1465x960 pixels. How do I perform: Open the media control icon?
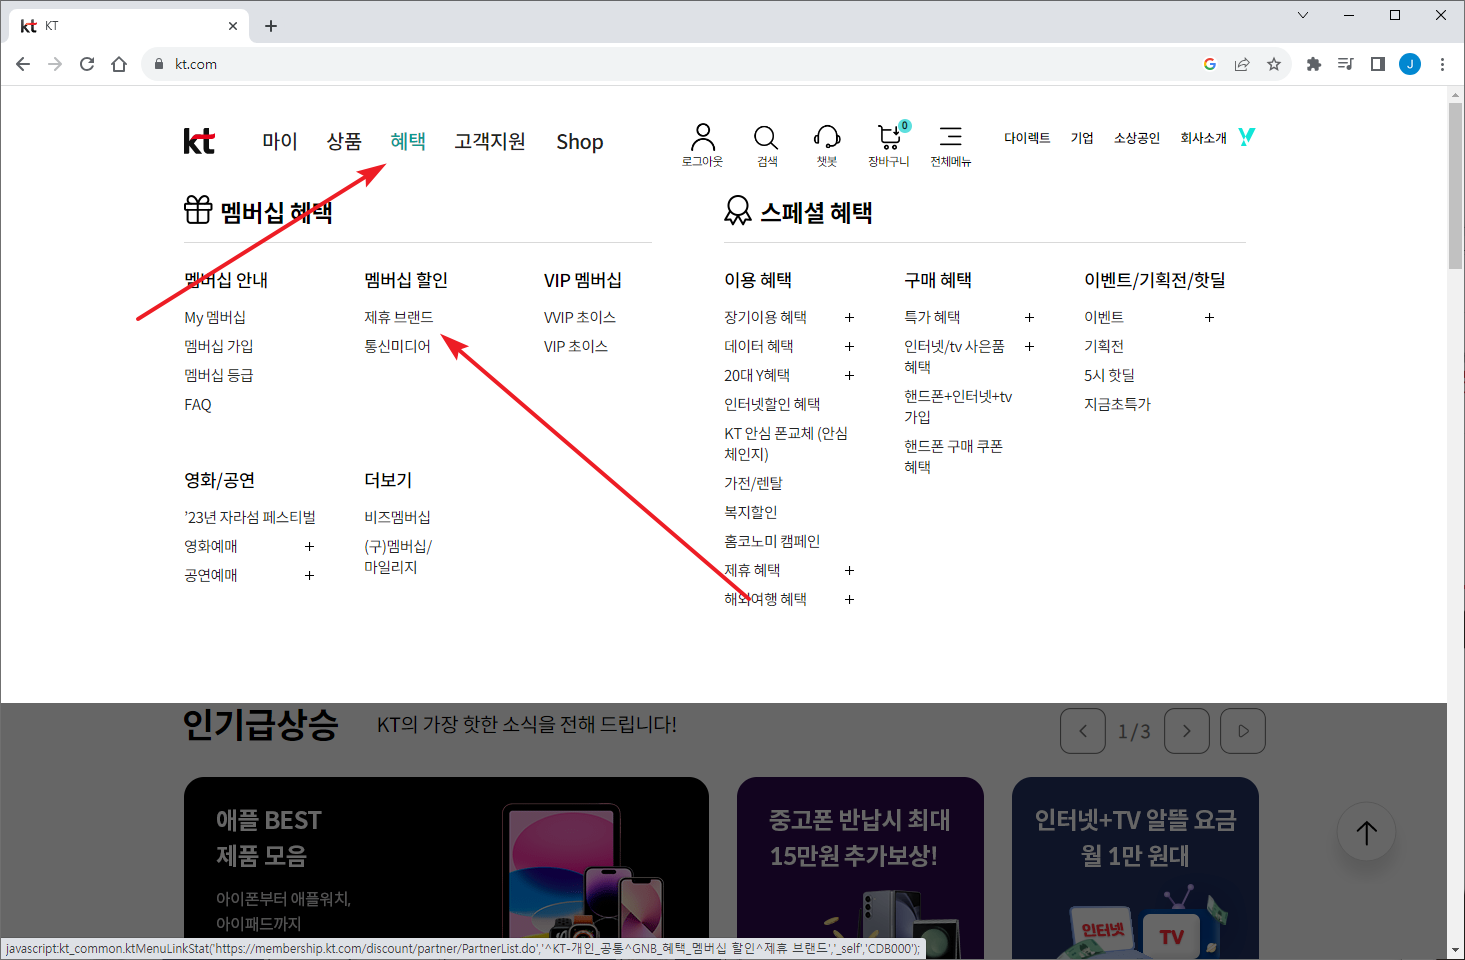click(1346, 64)
